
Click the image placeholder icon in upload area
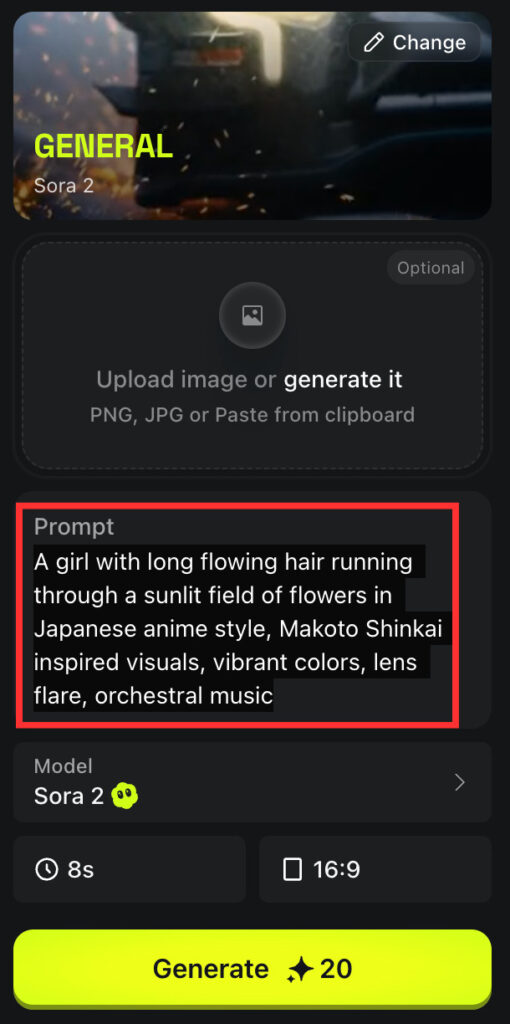[252, 315]
